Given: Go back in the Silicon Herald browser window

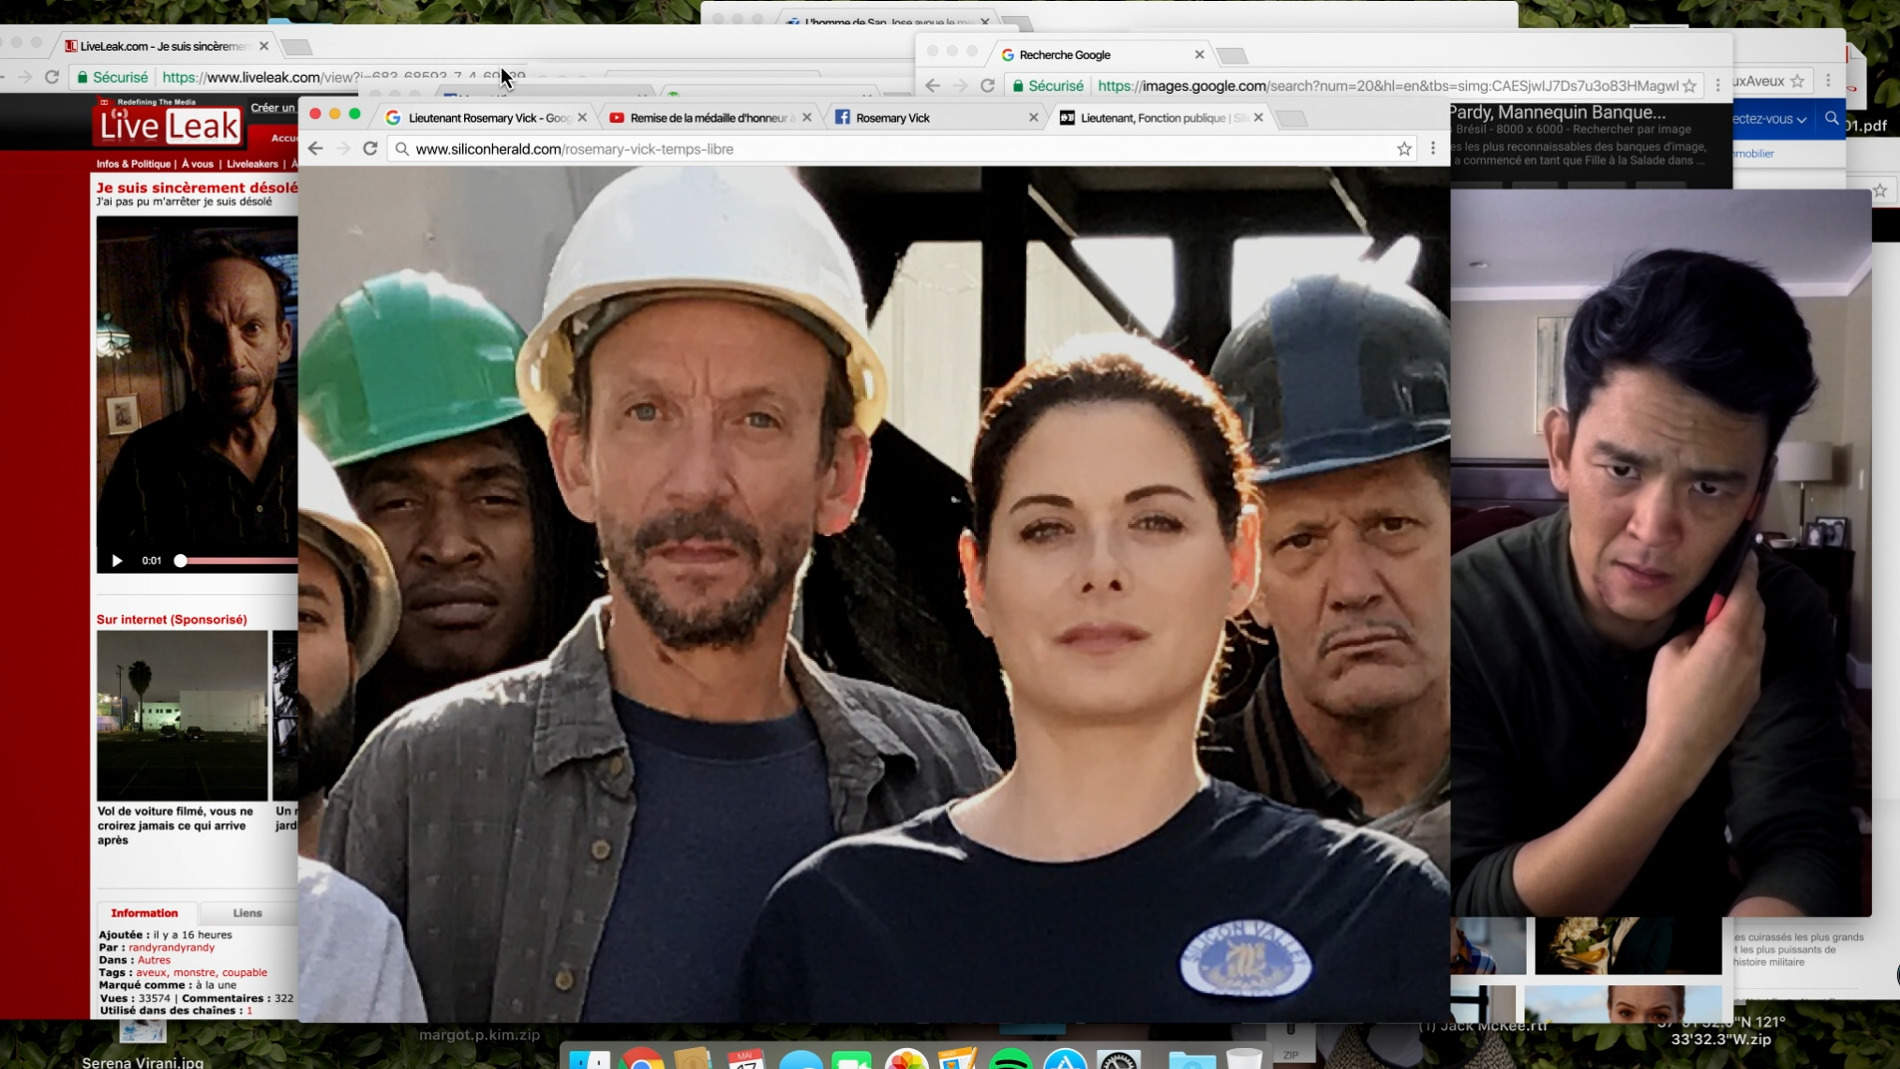Looking at the screenshot, I should point(316,149).
